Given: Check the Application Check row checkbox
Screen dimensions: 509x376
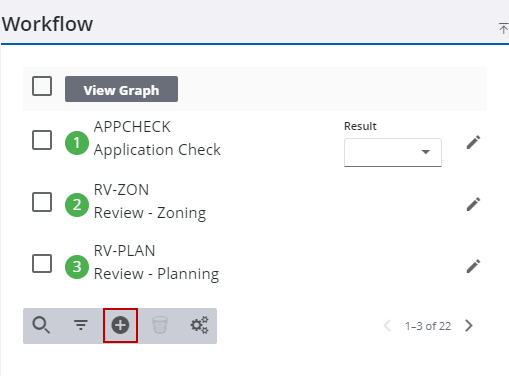Looking at the screenshot, I should click(42, 140).
